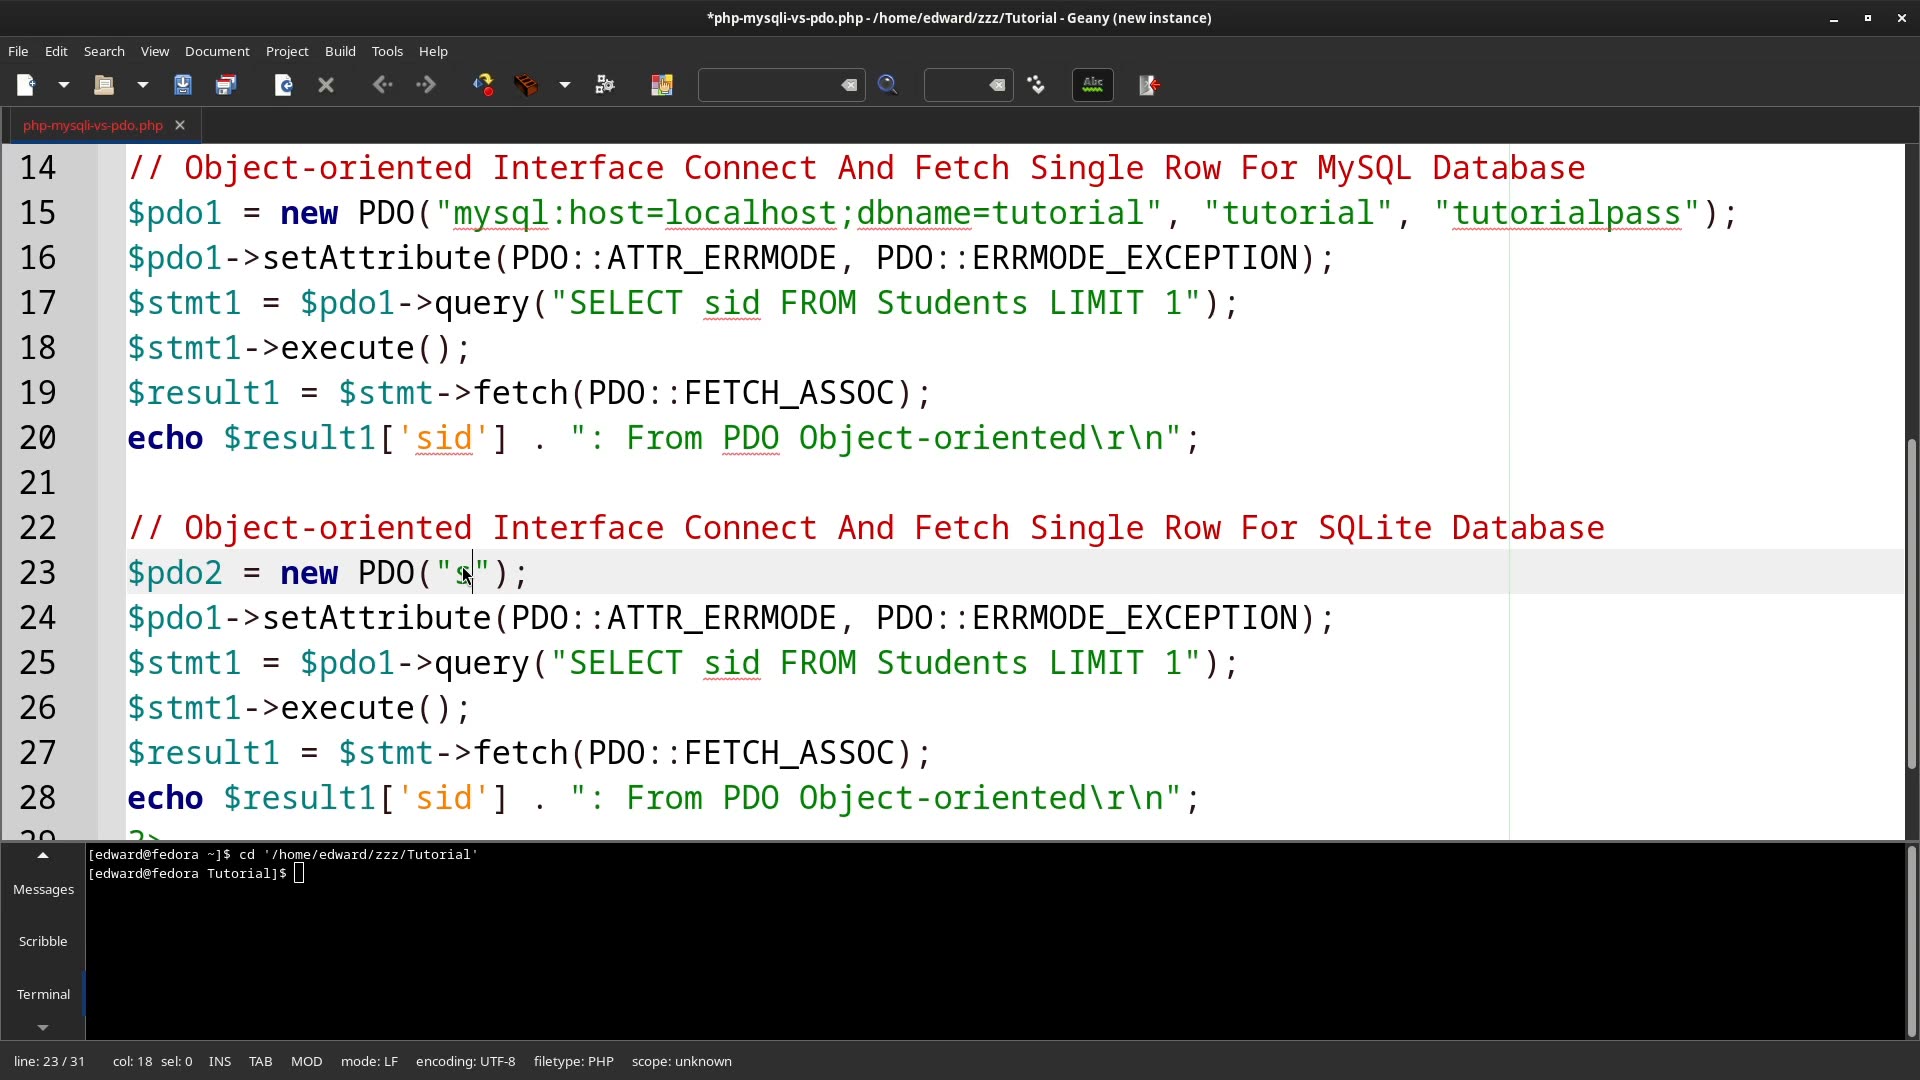Run the current PHP file

(x=604, y=85)
